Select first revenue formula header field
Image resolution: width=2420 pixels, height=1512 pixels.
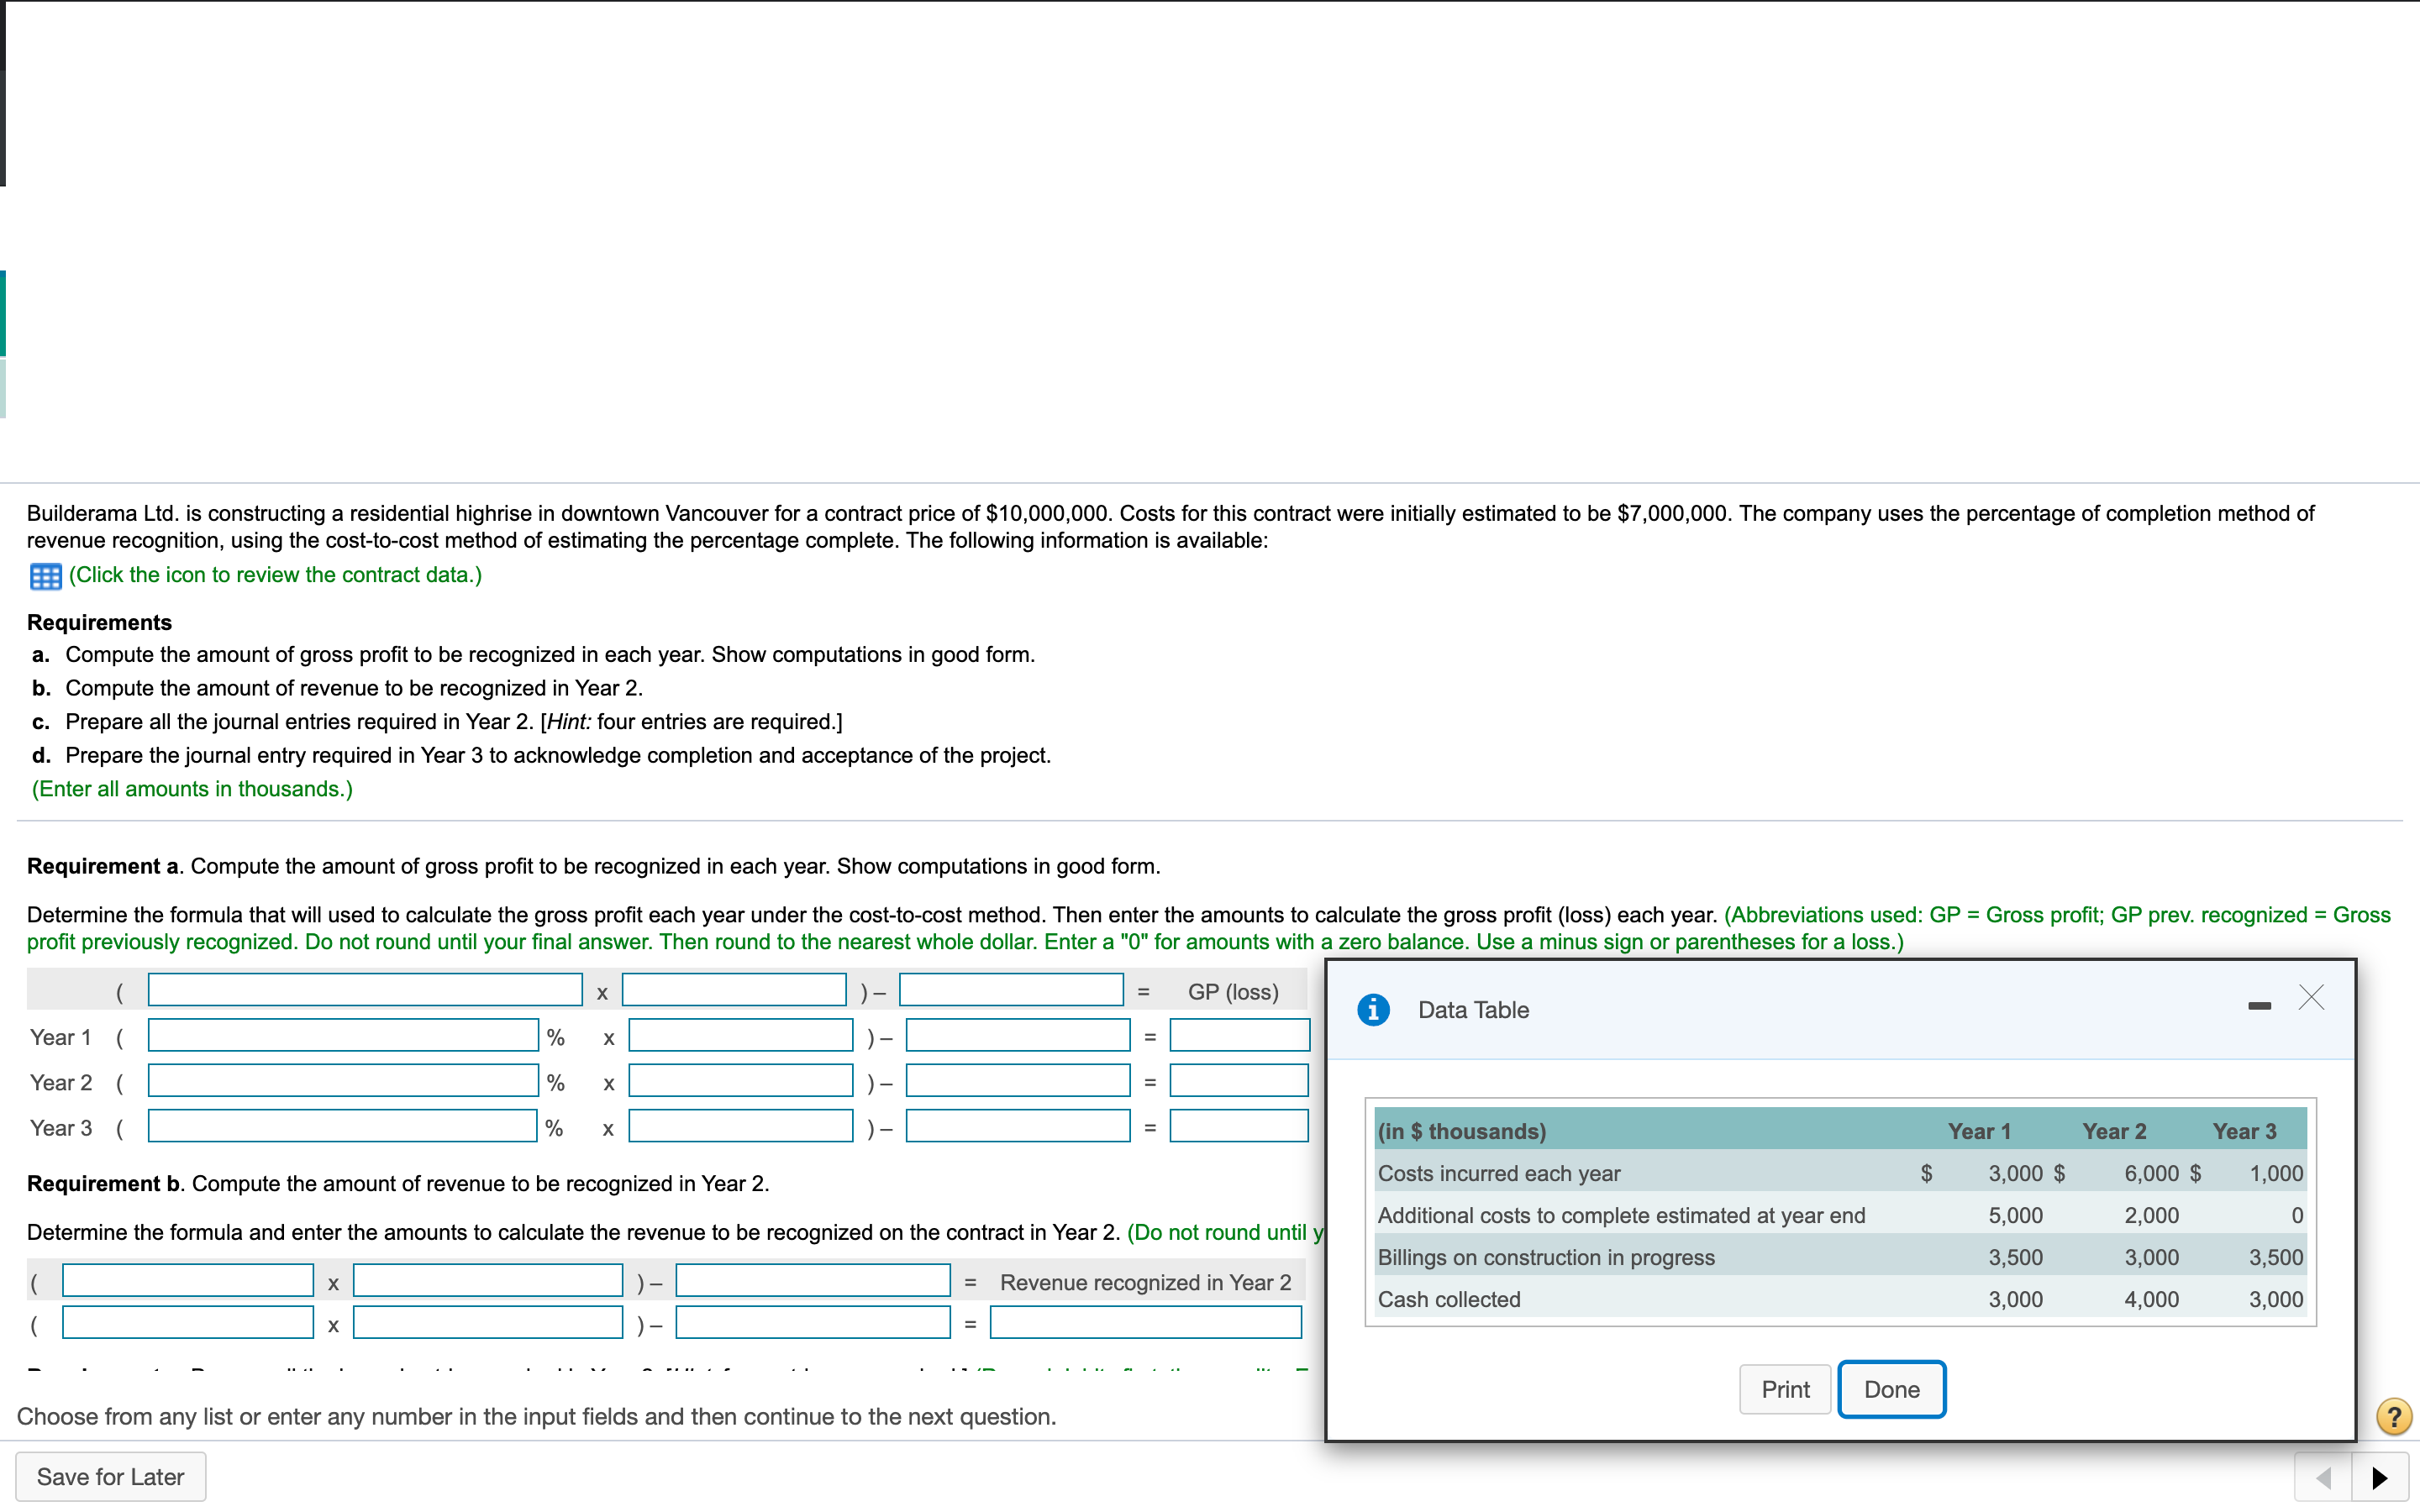click(x=188, y=1281)
